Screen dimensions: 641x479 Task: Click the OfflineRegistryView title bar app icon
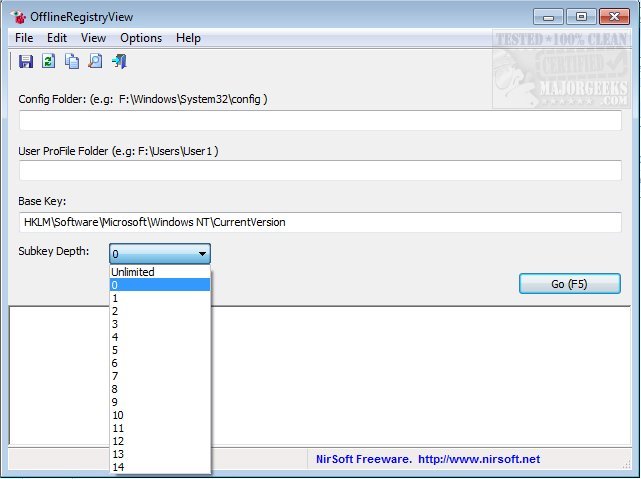pos(18,17)
